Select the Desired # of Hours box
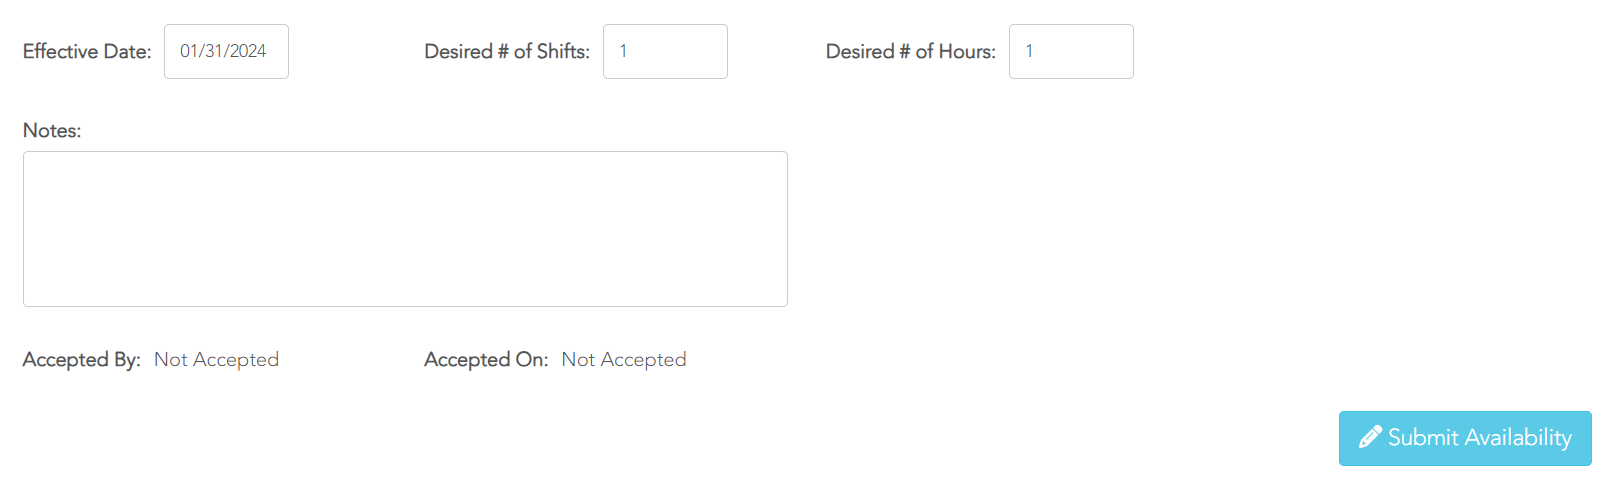Image resolution: width=1612 pixels, height=484 pixels. (x=1071, y=51)
